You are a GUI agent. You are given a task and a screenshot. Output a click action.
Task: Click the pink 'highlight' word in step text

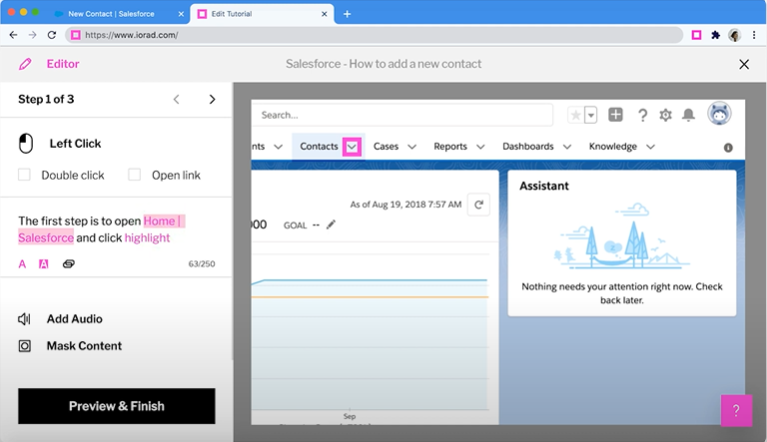click(x=147, y=238)
